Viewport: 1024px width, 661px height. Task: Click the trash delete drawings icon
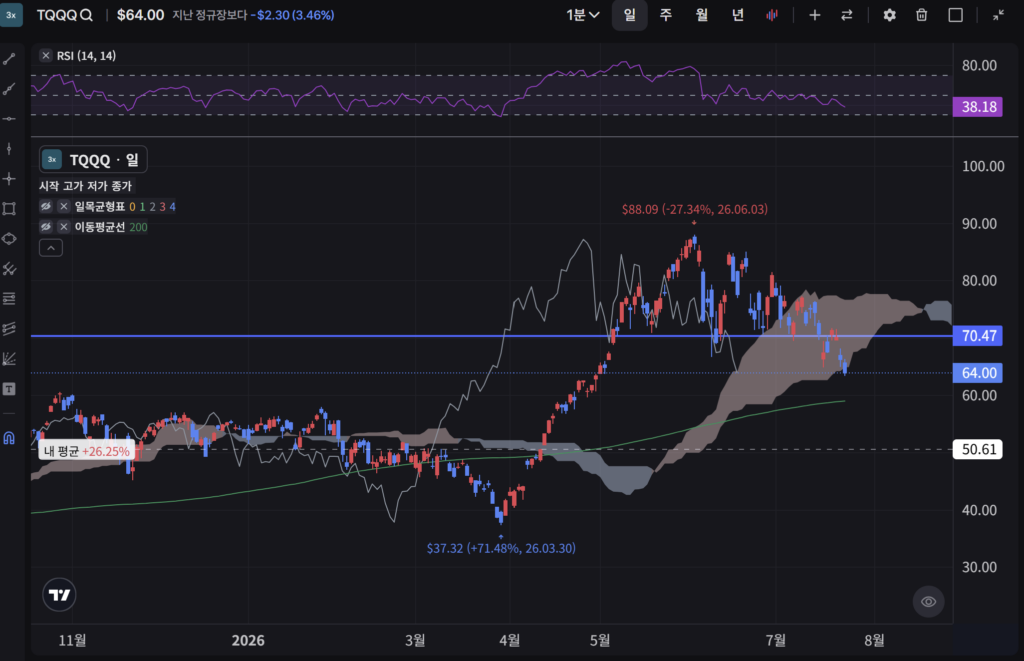[x=921, y=15]
